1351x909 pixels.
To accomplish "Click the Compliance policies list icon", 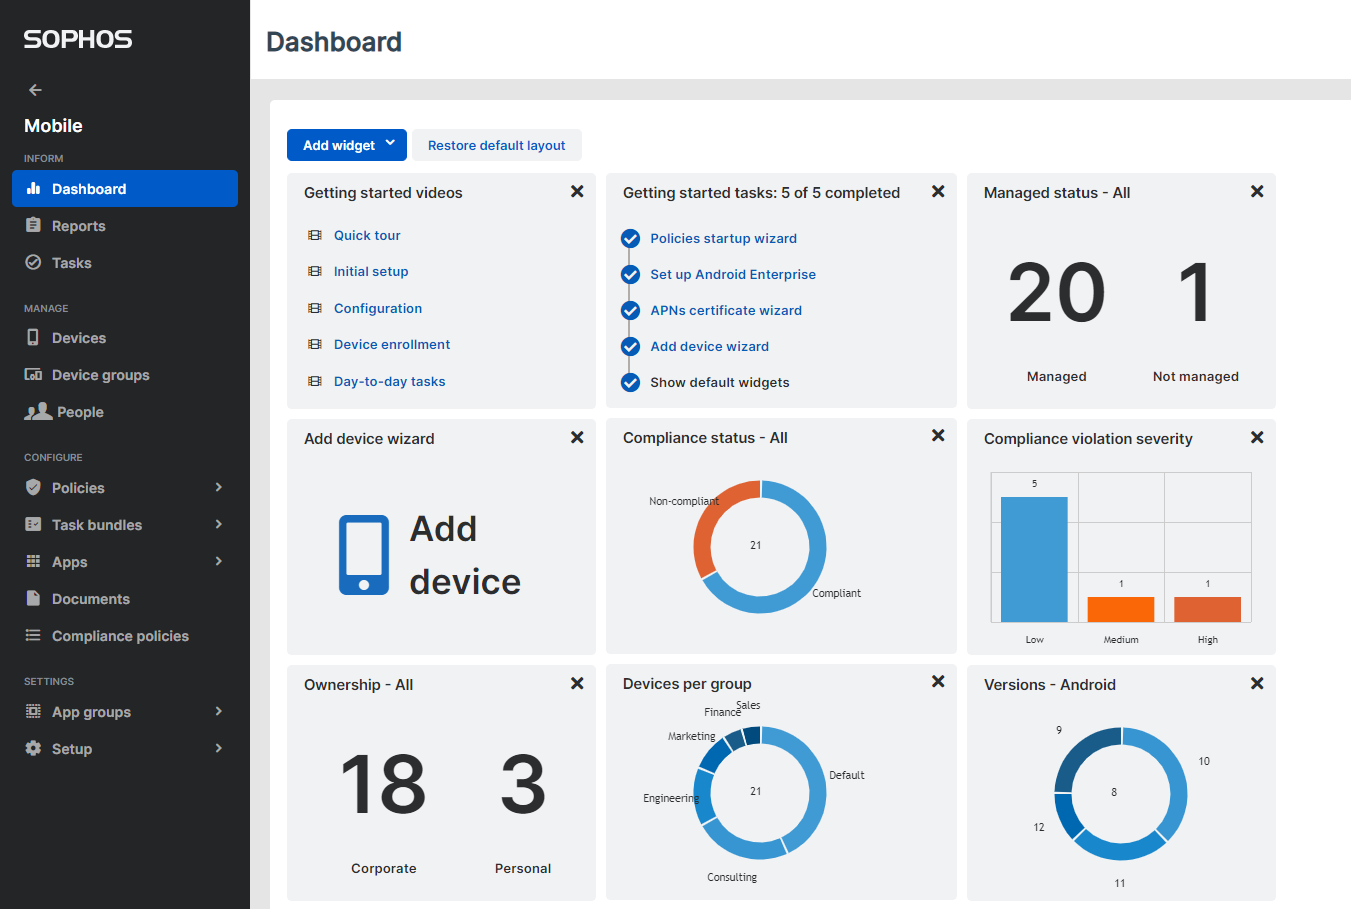I will tap(33, 636).
